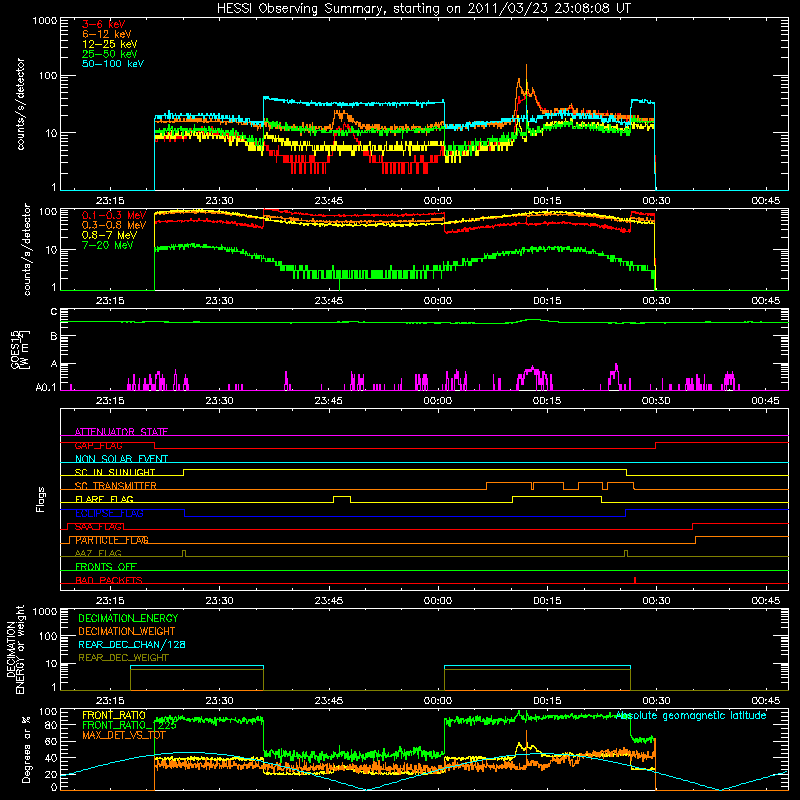Pick the SC_IN_SUNLIGHT flag label
This screenshot has width=800, height=800.
[115, 472]
